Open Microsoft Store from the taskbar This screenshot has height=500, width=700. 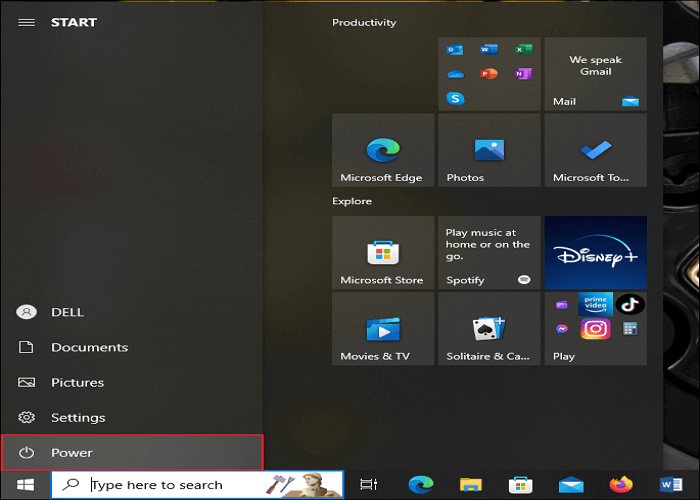point(521,485)
